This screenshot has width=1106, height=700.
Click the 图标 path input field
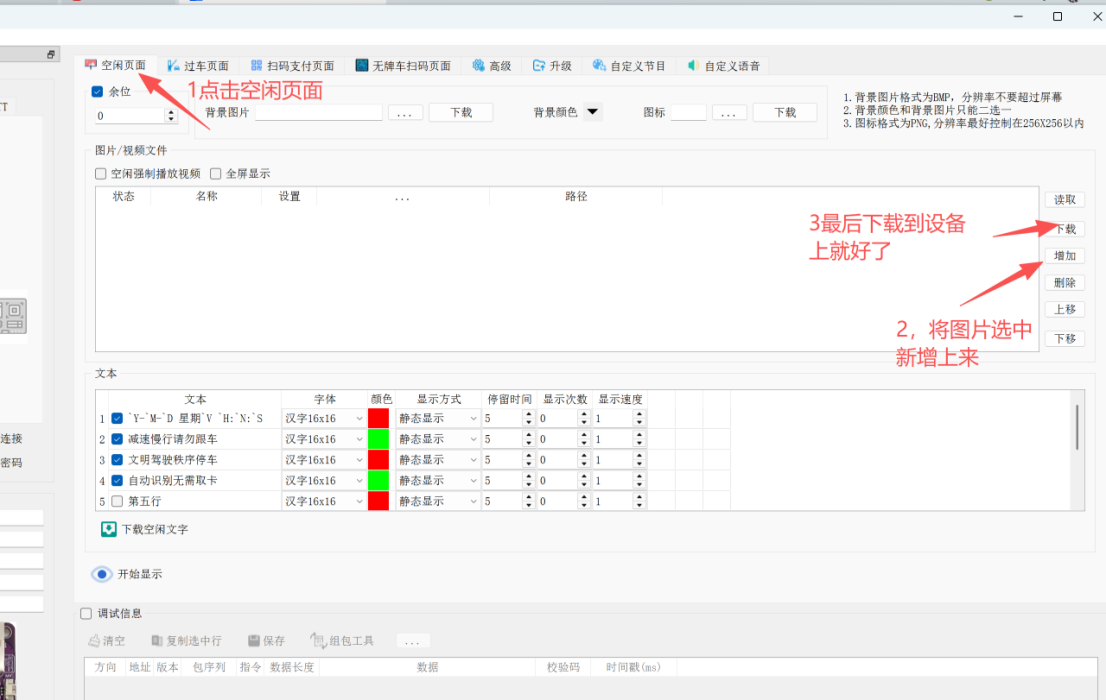click(x=688, y=113)
